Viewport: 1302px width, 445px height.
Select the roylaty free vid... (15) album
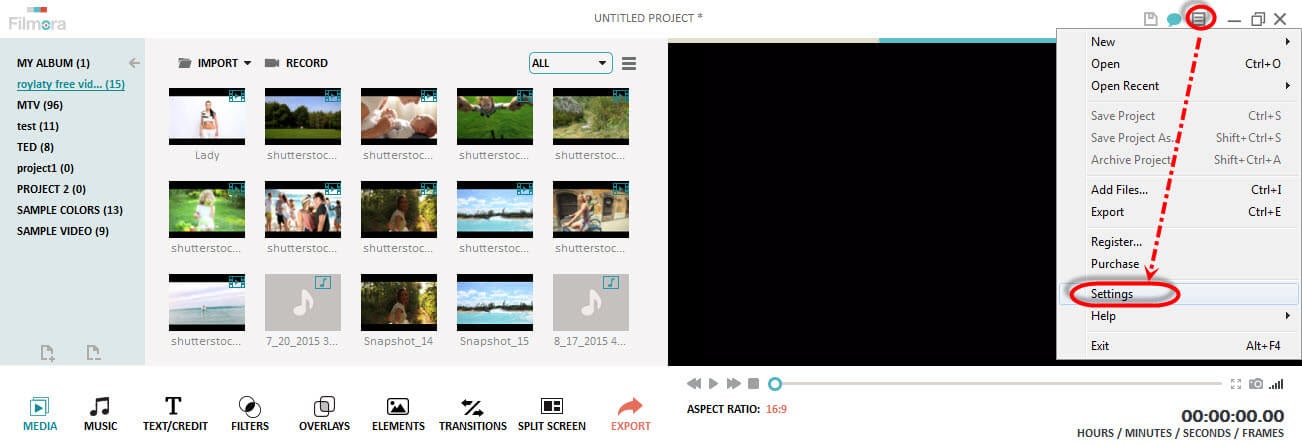point(71,84)
